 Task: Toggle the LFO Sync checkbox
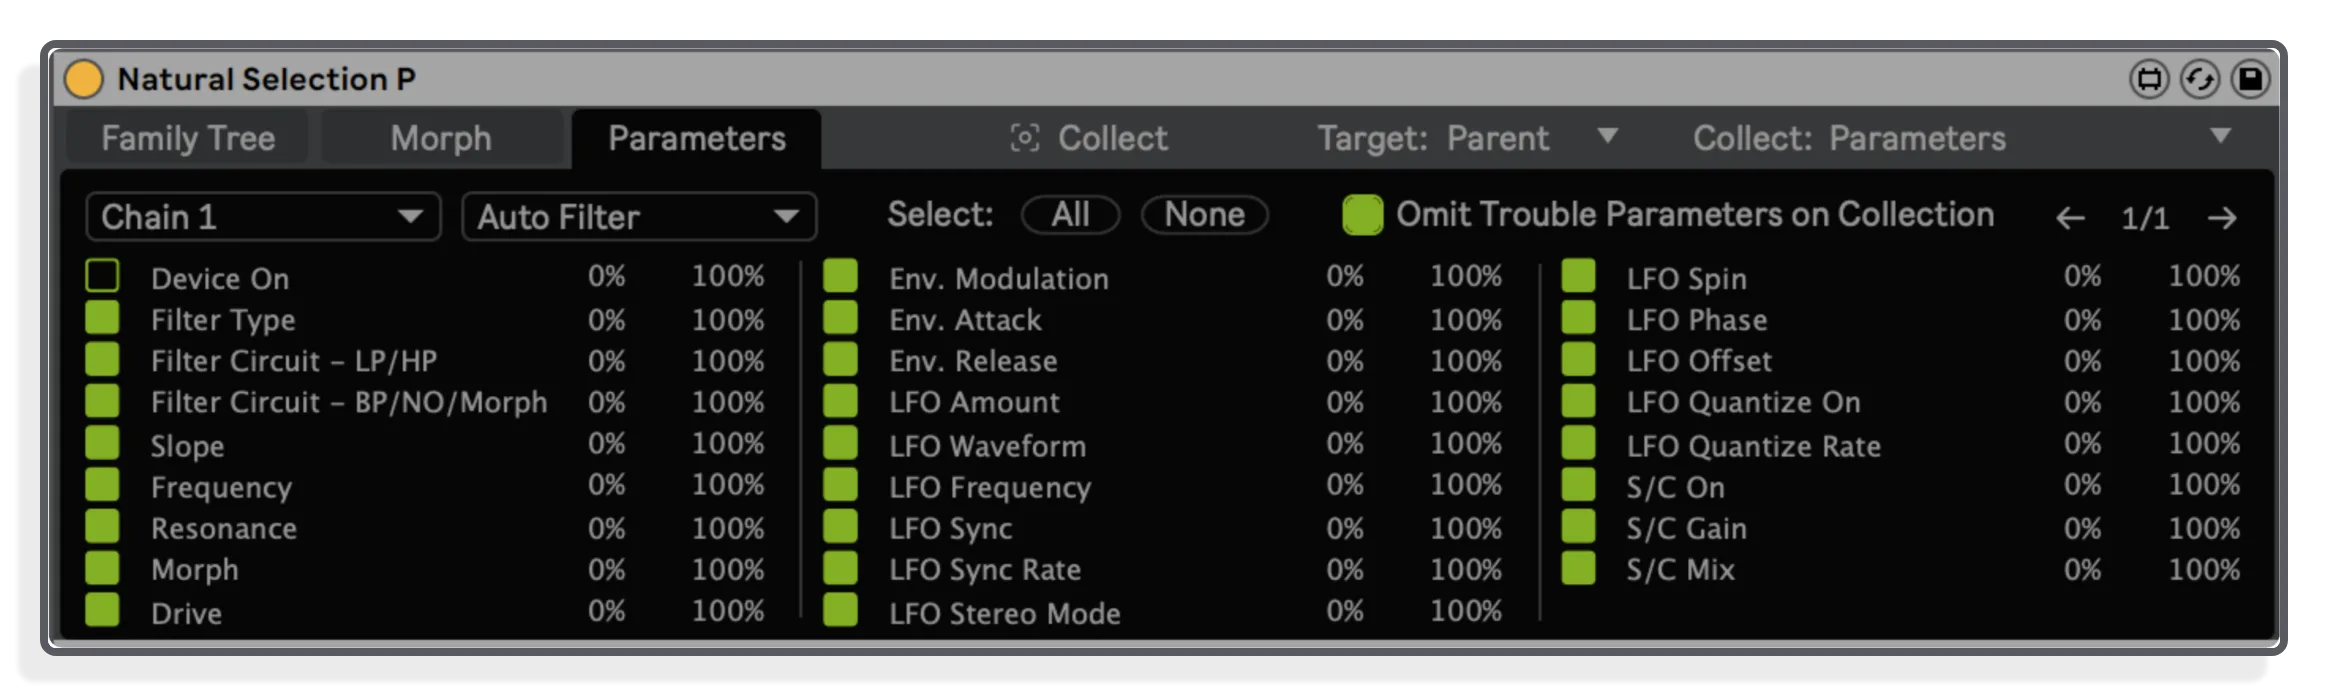pos(840,526)
